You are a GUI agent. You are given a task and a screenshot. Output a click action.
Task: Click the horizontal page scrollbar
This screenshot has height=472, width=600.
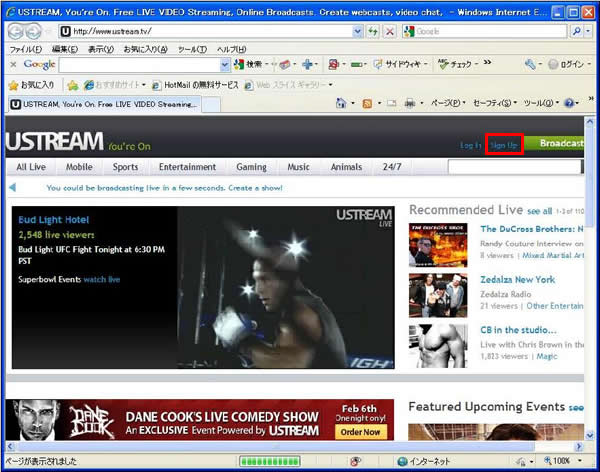point(276,446)
